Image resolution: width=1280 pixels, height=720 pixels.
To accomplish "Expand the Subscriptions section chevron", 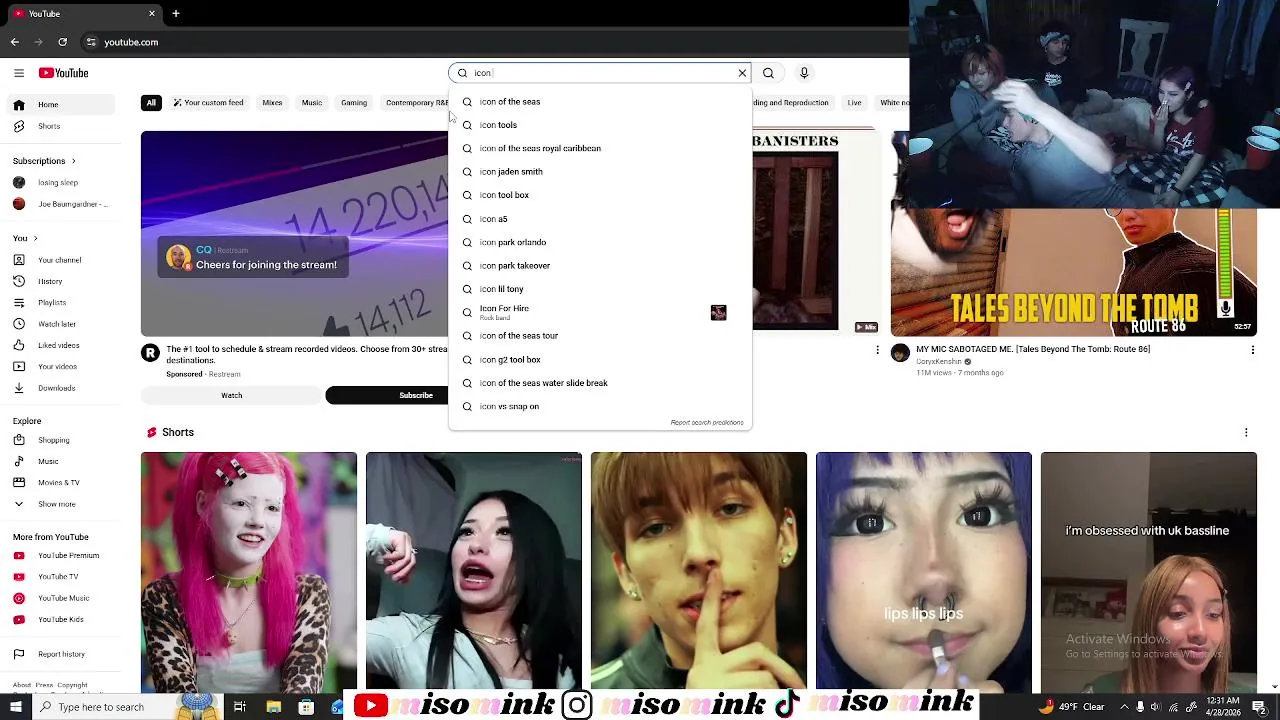I will (x=73, y=161).
